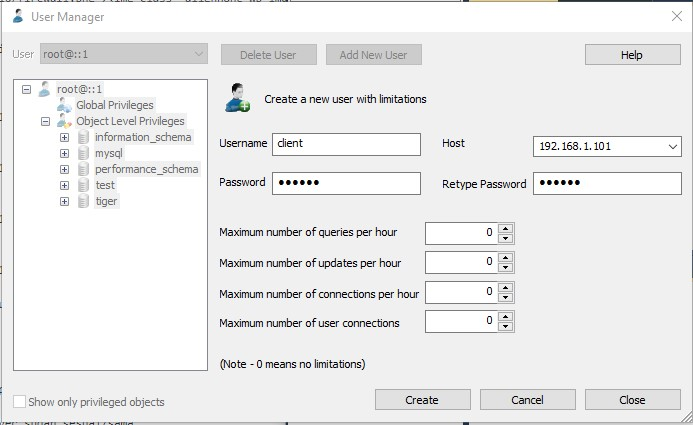This screenshot has height=425, width=693.
Task: Cancel the new user creation
Action: [x=527, y=400]
